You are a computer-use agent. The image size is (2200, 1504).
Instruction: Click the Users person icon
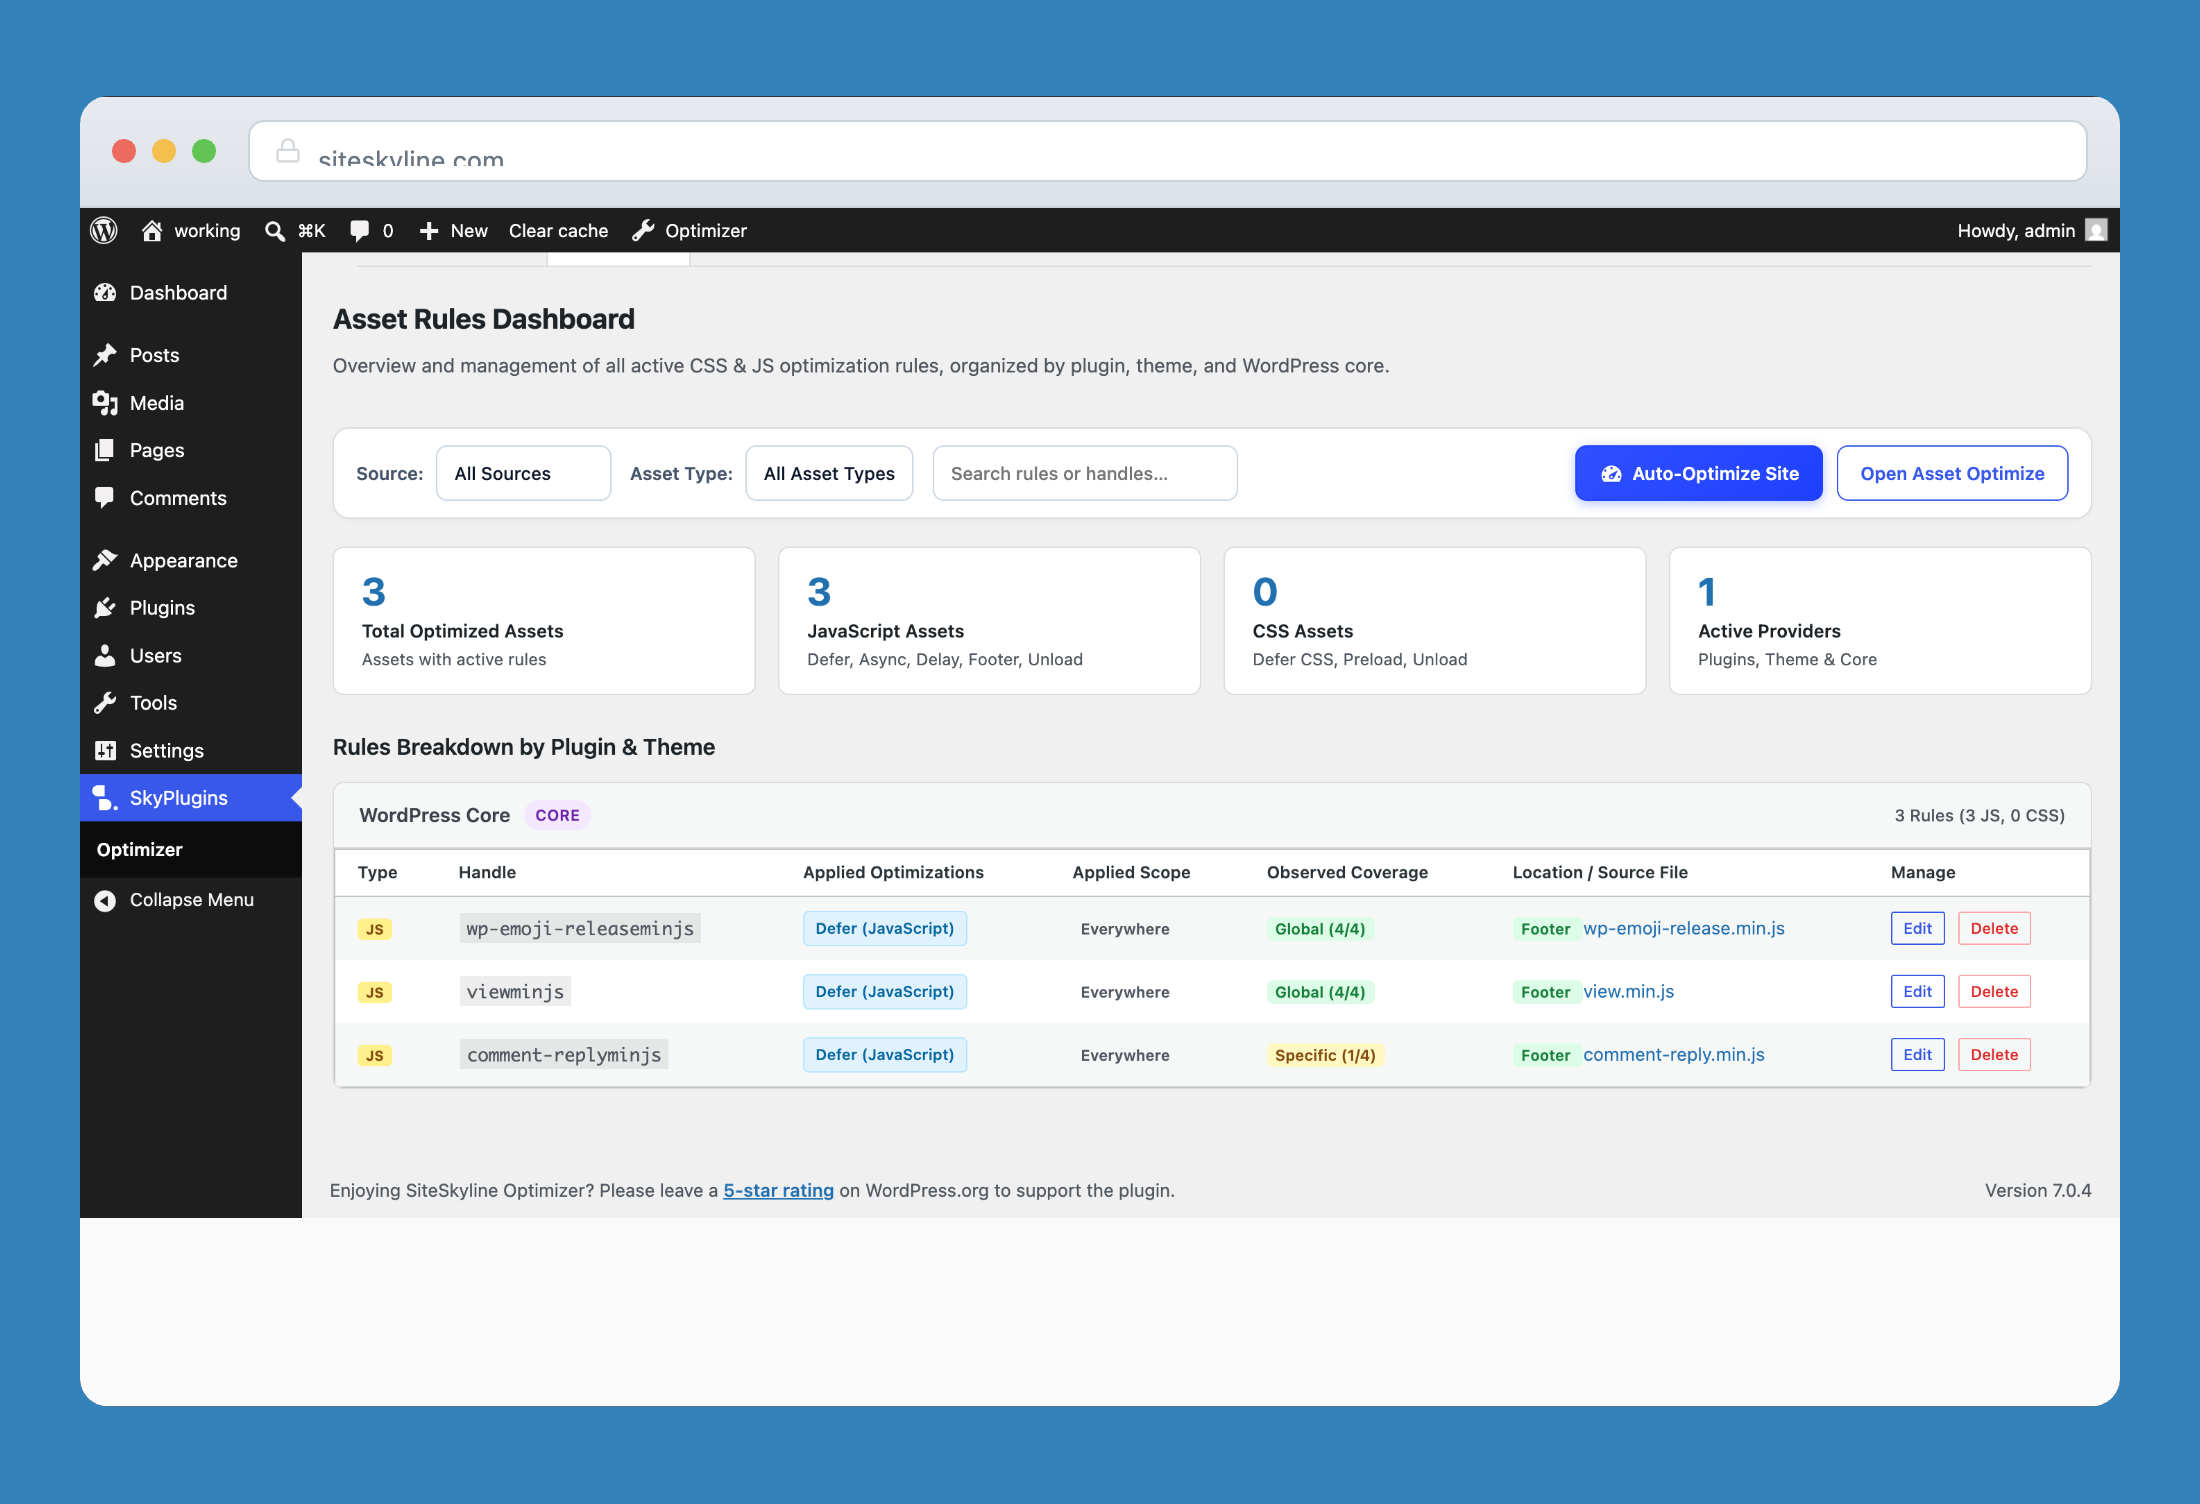click(x=105, y=656)
